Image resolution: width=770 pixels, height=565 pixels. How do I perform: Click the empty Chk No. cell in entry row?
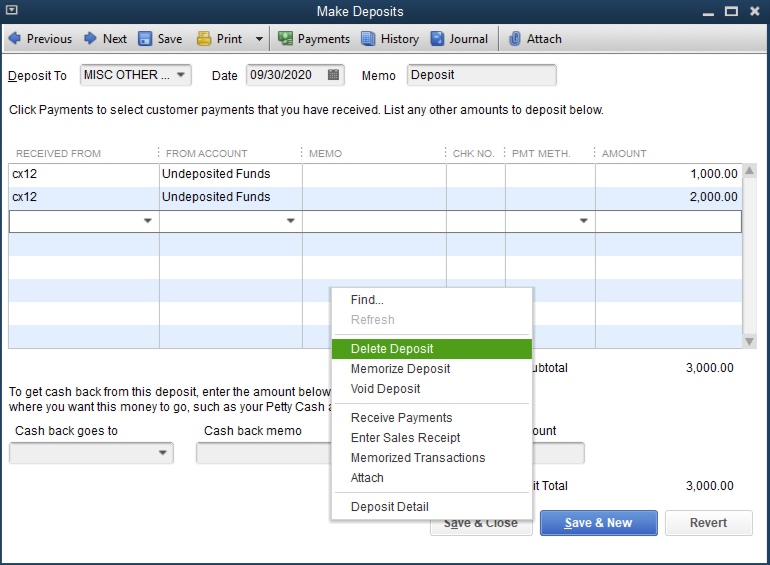476,221
